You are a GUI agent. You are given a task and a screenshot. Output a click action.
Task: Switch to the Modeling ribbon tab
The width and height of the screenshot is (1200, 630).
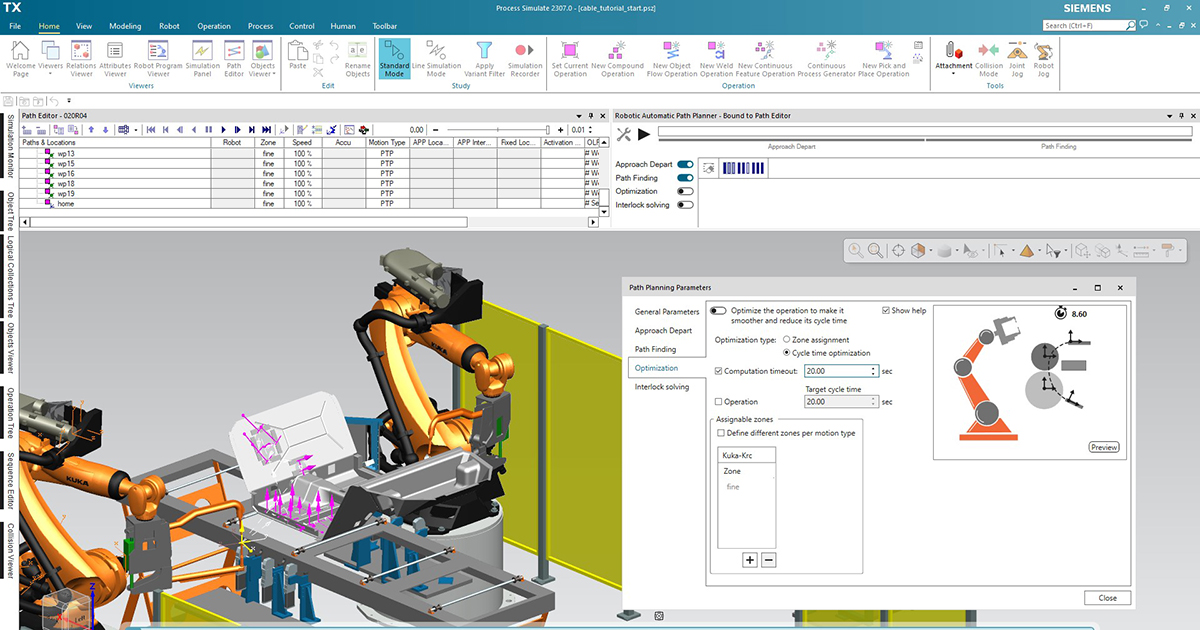[124, 26]
